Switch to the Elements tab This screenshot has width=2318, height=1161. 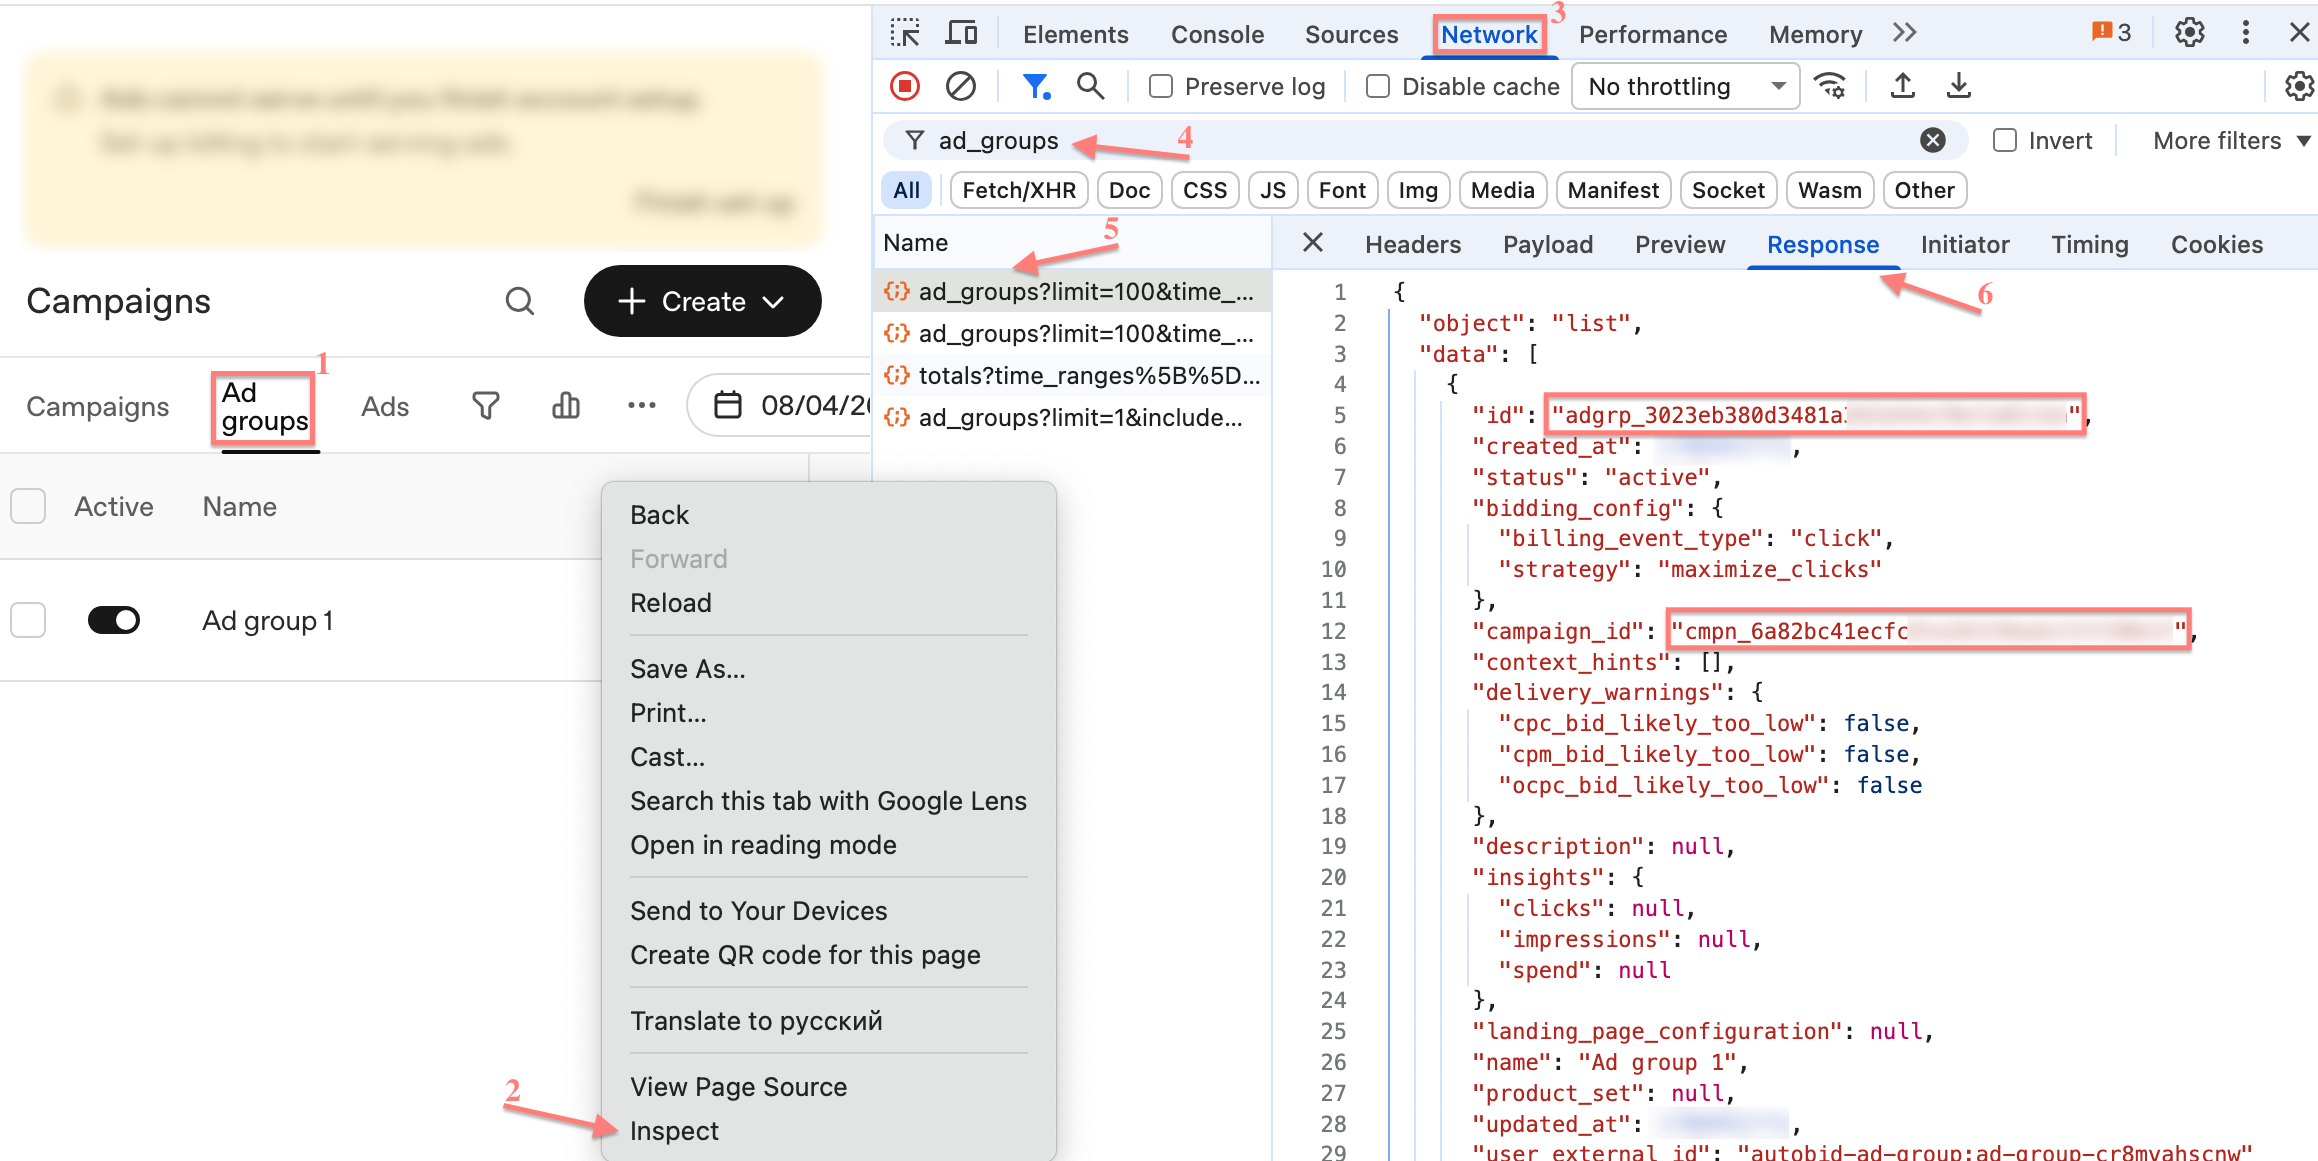1075,34
